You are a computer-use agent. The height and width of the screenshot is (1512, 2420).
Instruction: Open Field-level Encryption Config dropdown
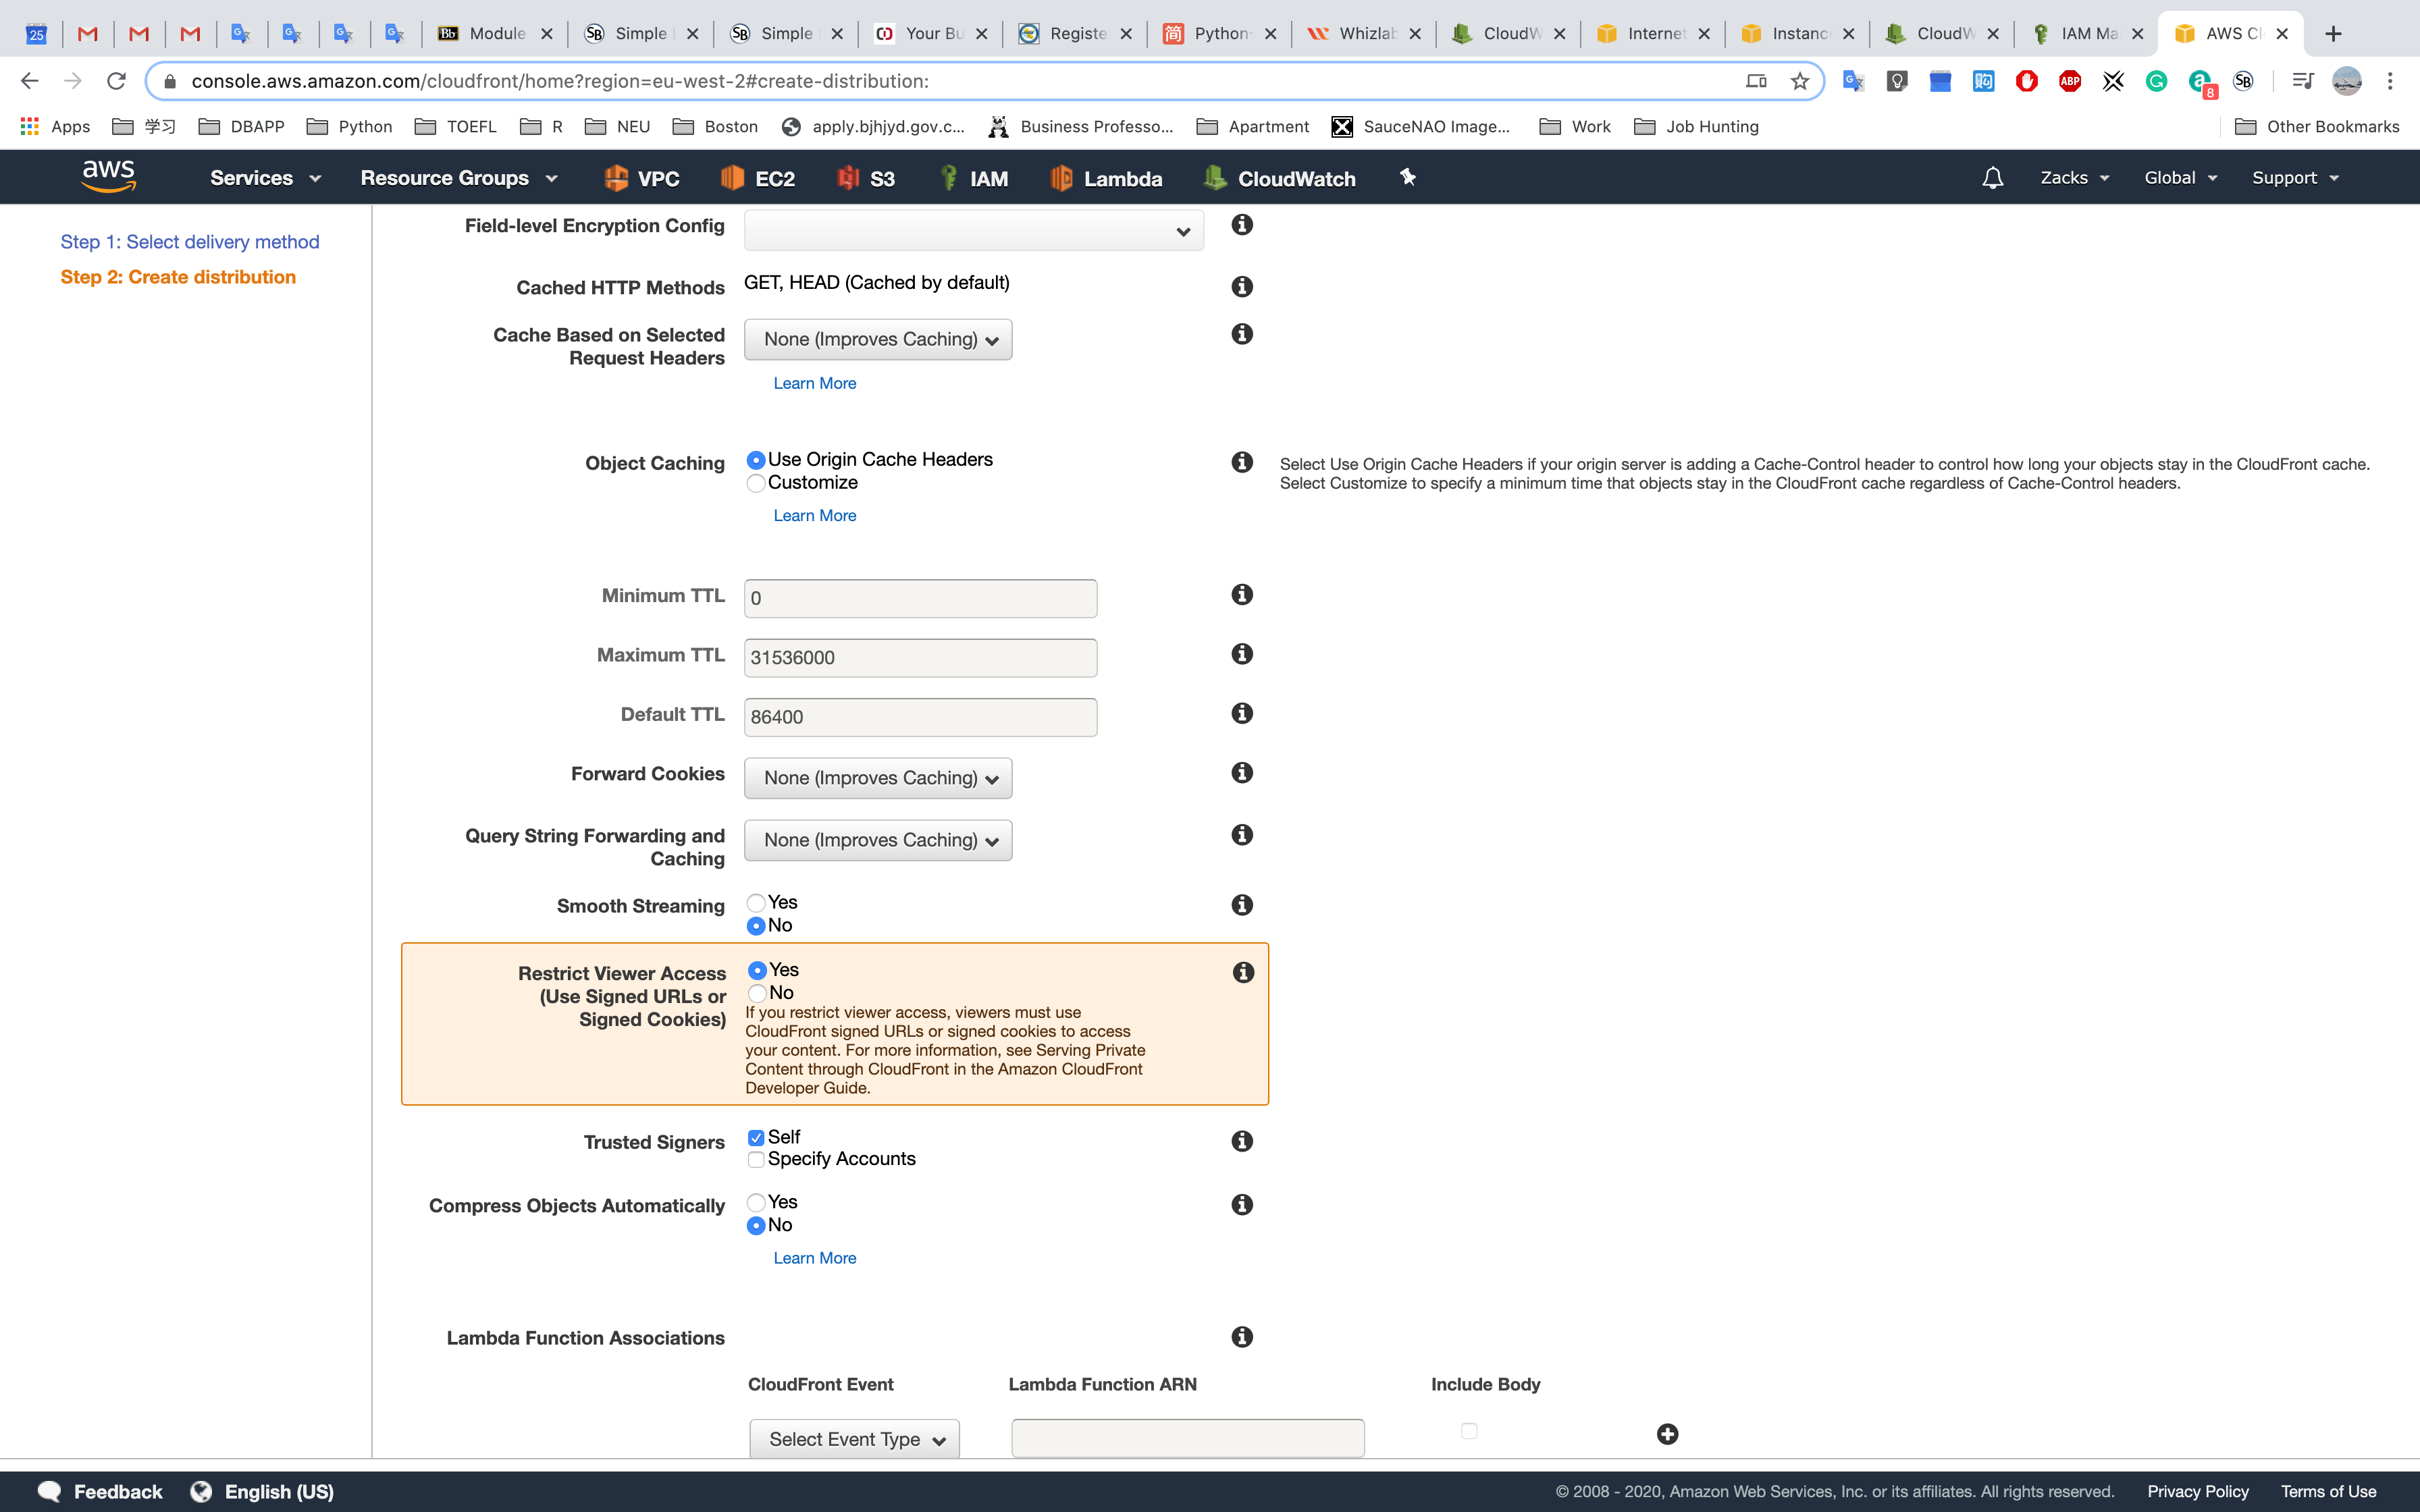(973, 231)
